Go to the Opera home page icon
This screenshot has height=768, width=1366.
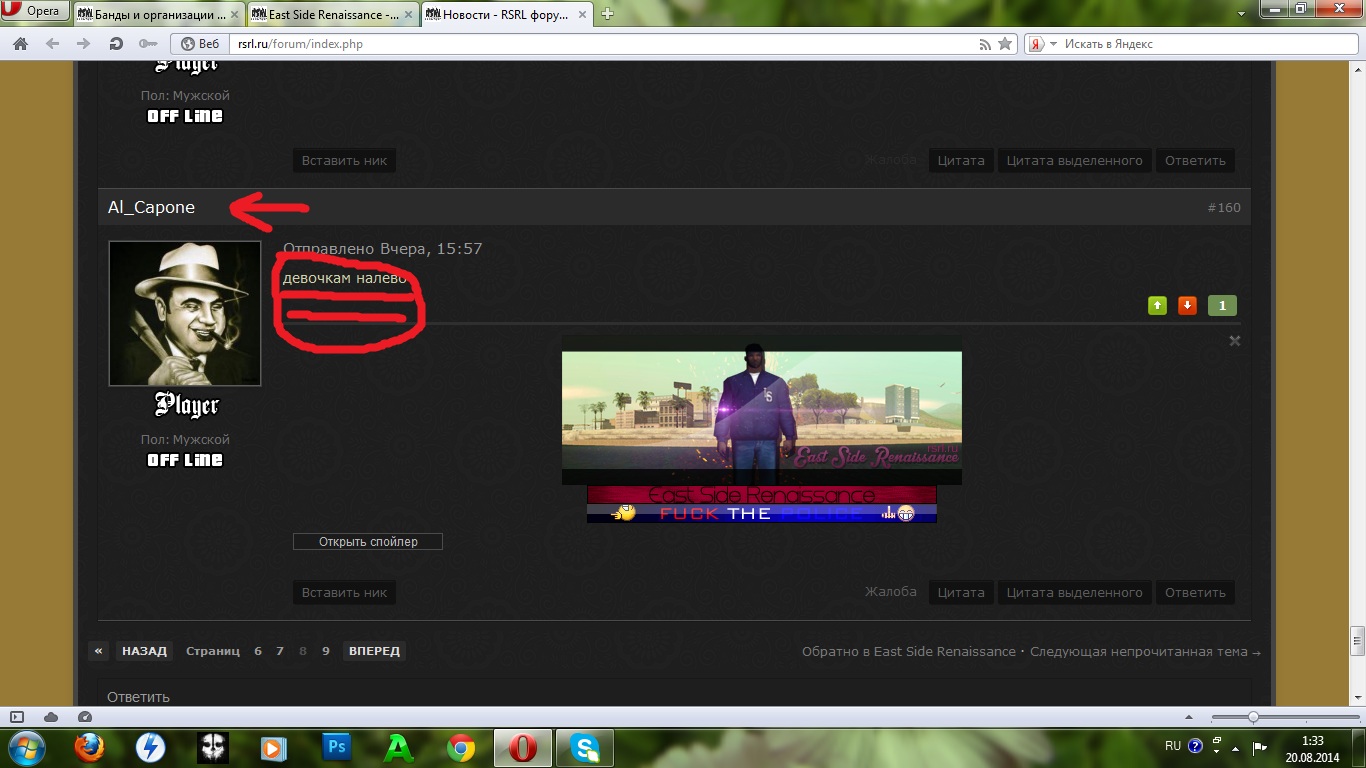[x=20, y=44]
